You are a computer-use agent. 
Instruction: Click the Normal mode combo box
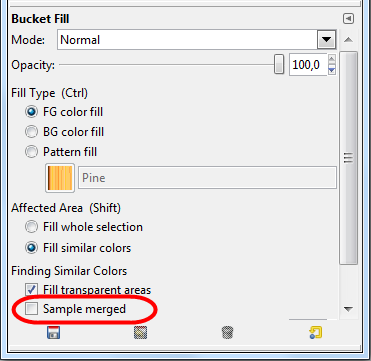click(x=197, y=40)
